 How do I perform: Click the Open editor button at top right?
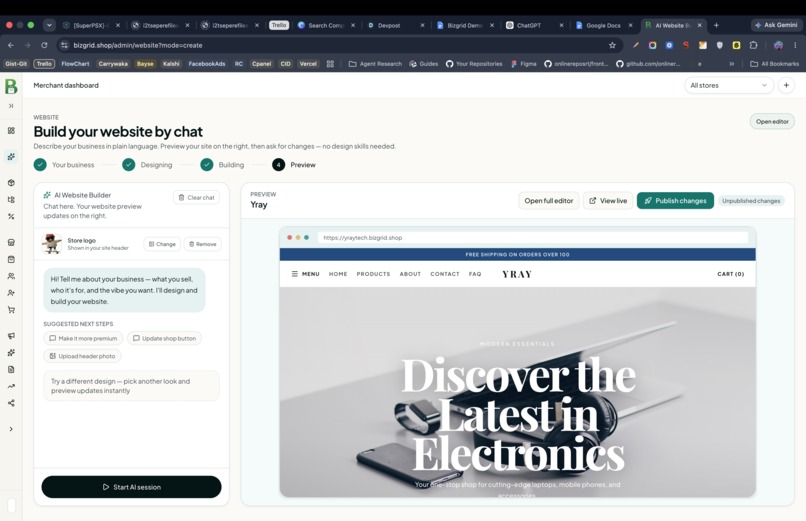coord(772,121)
